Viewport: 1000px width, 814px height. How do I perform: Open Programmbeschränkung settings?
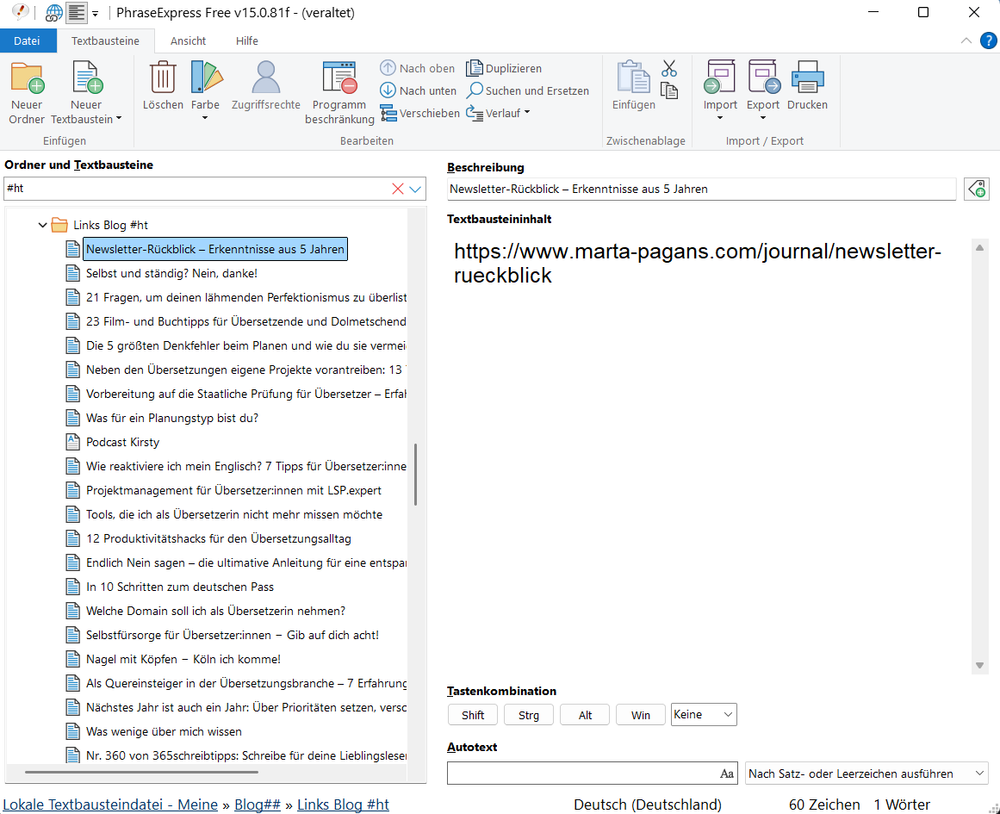[339, 93]
